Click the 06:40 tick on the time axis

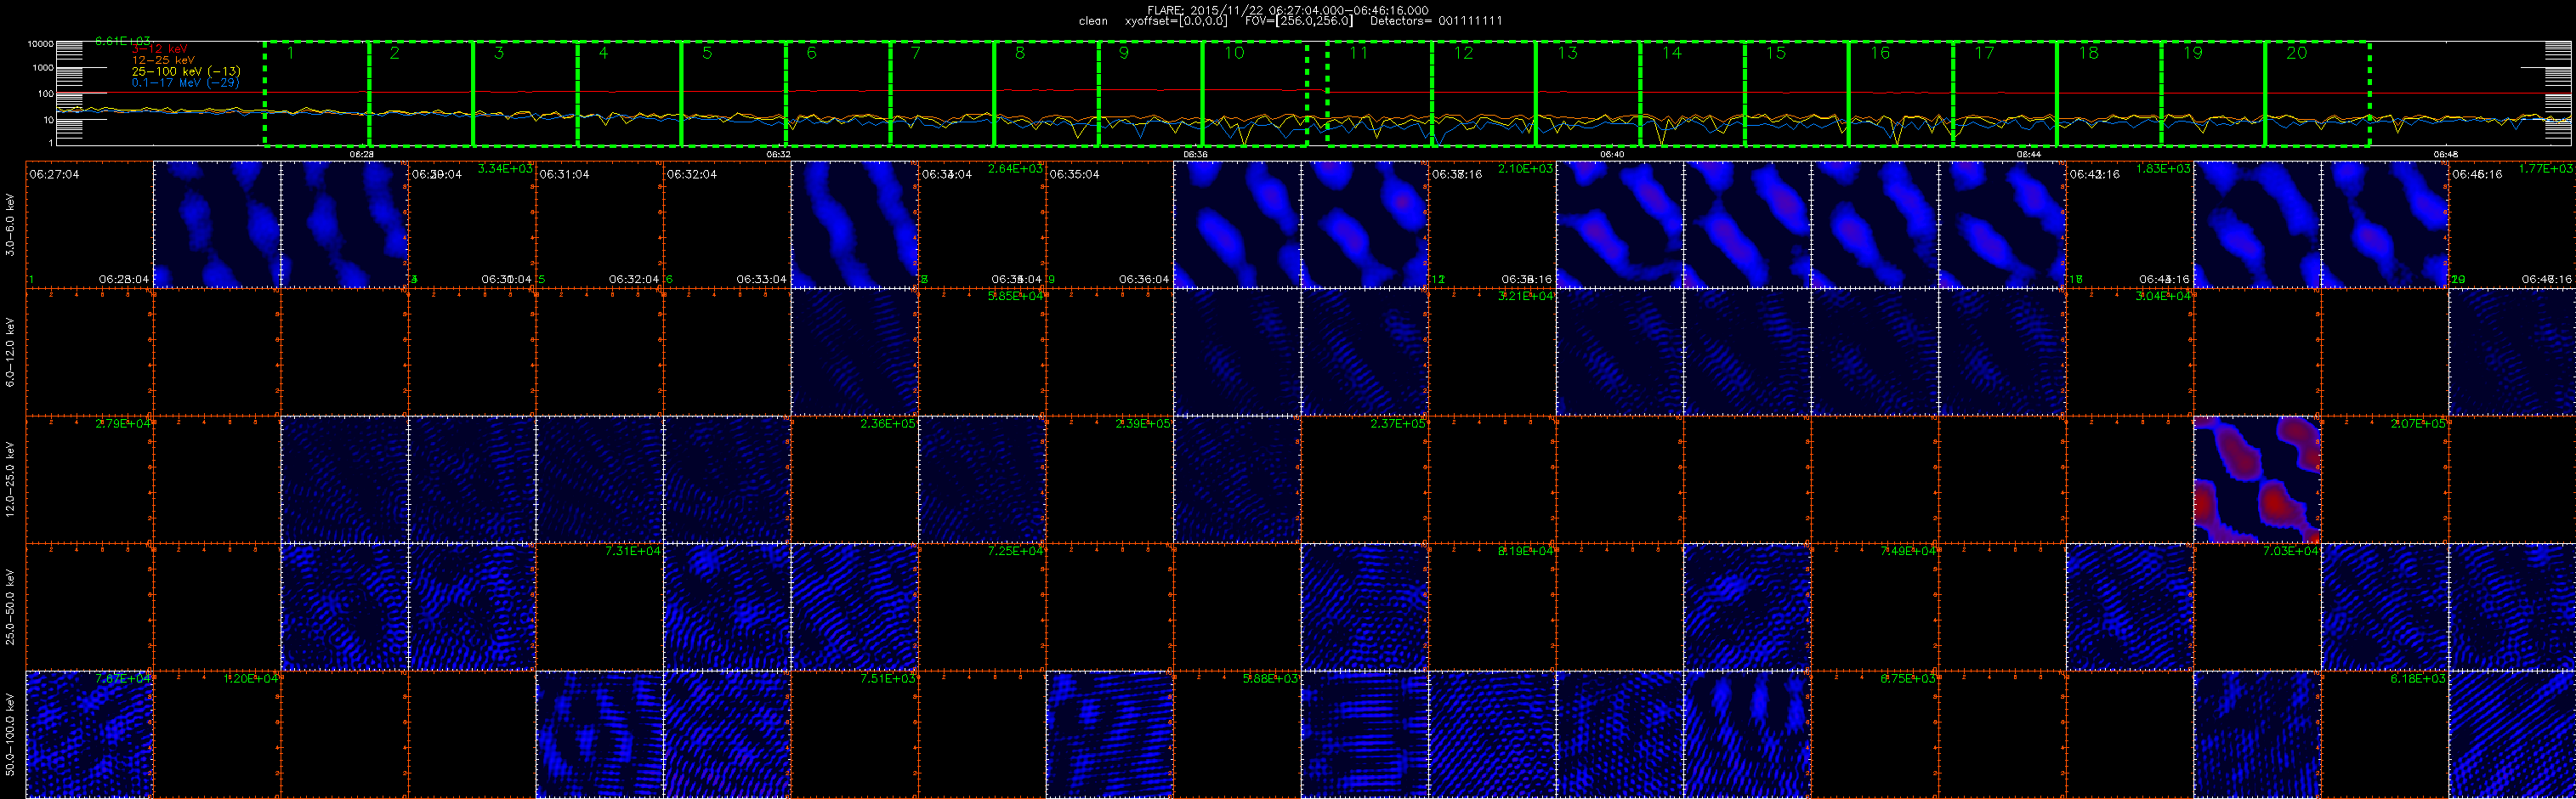1612,155
